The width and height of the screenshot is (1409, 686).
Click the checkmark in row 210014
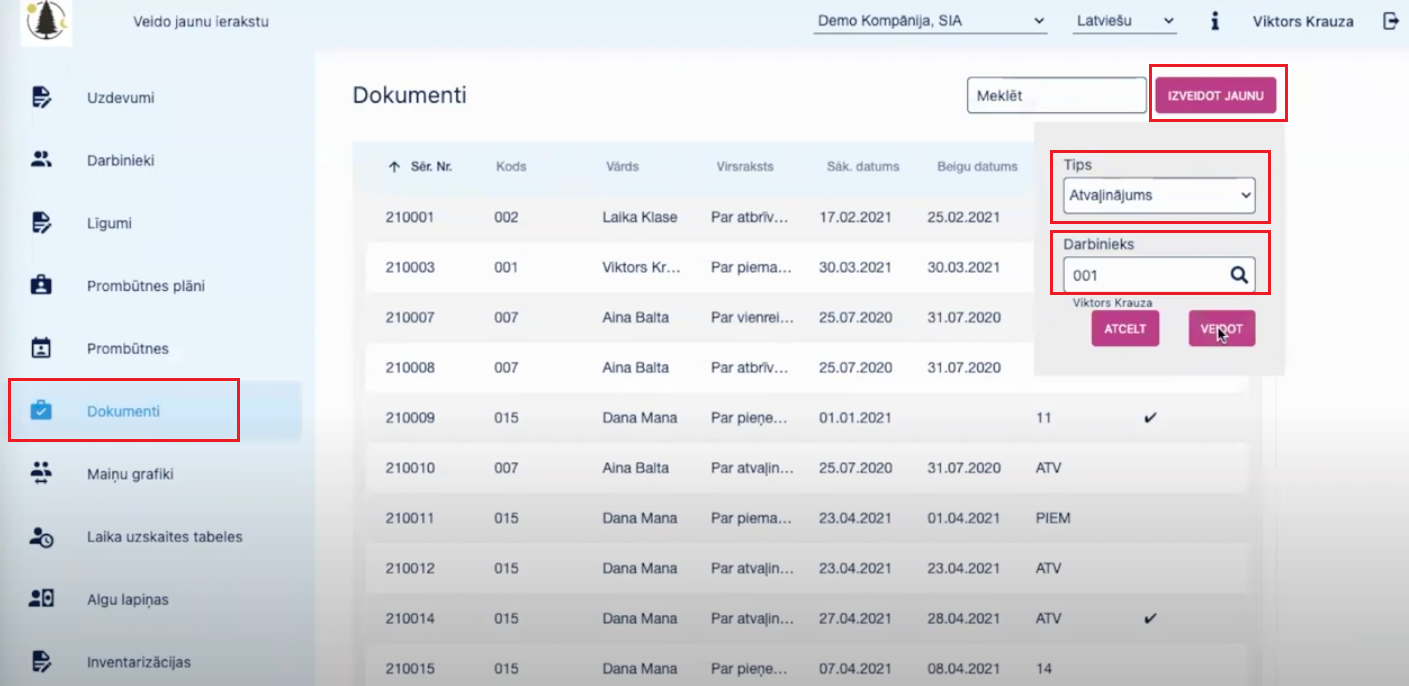click(1149, 618)
